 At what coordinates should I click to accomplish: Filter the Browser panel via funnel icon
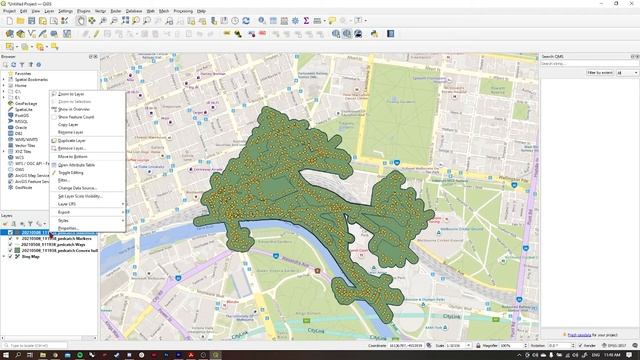[22, 64]
